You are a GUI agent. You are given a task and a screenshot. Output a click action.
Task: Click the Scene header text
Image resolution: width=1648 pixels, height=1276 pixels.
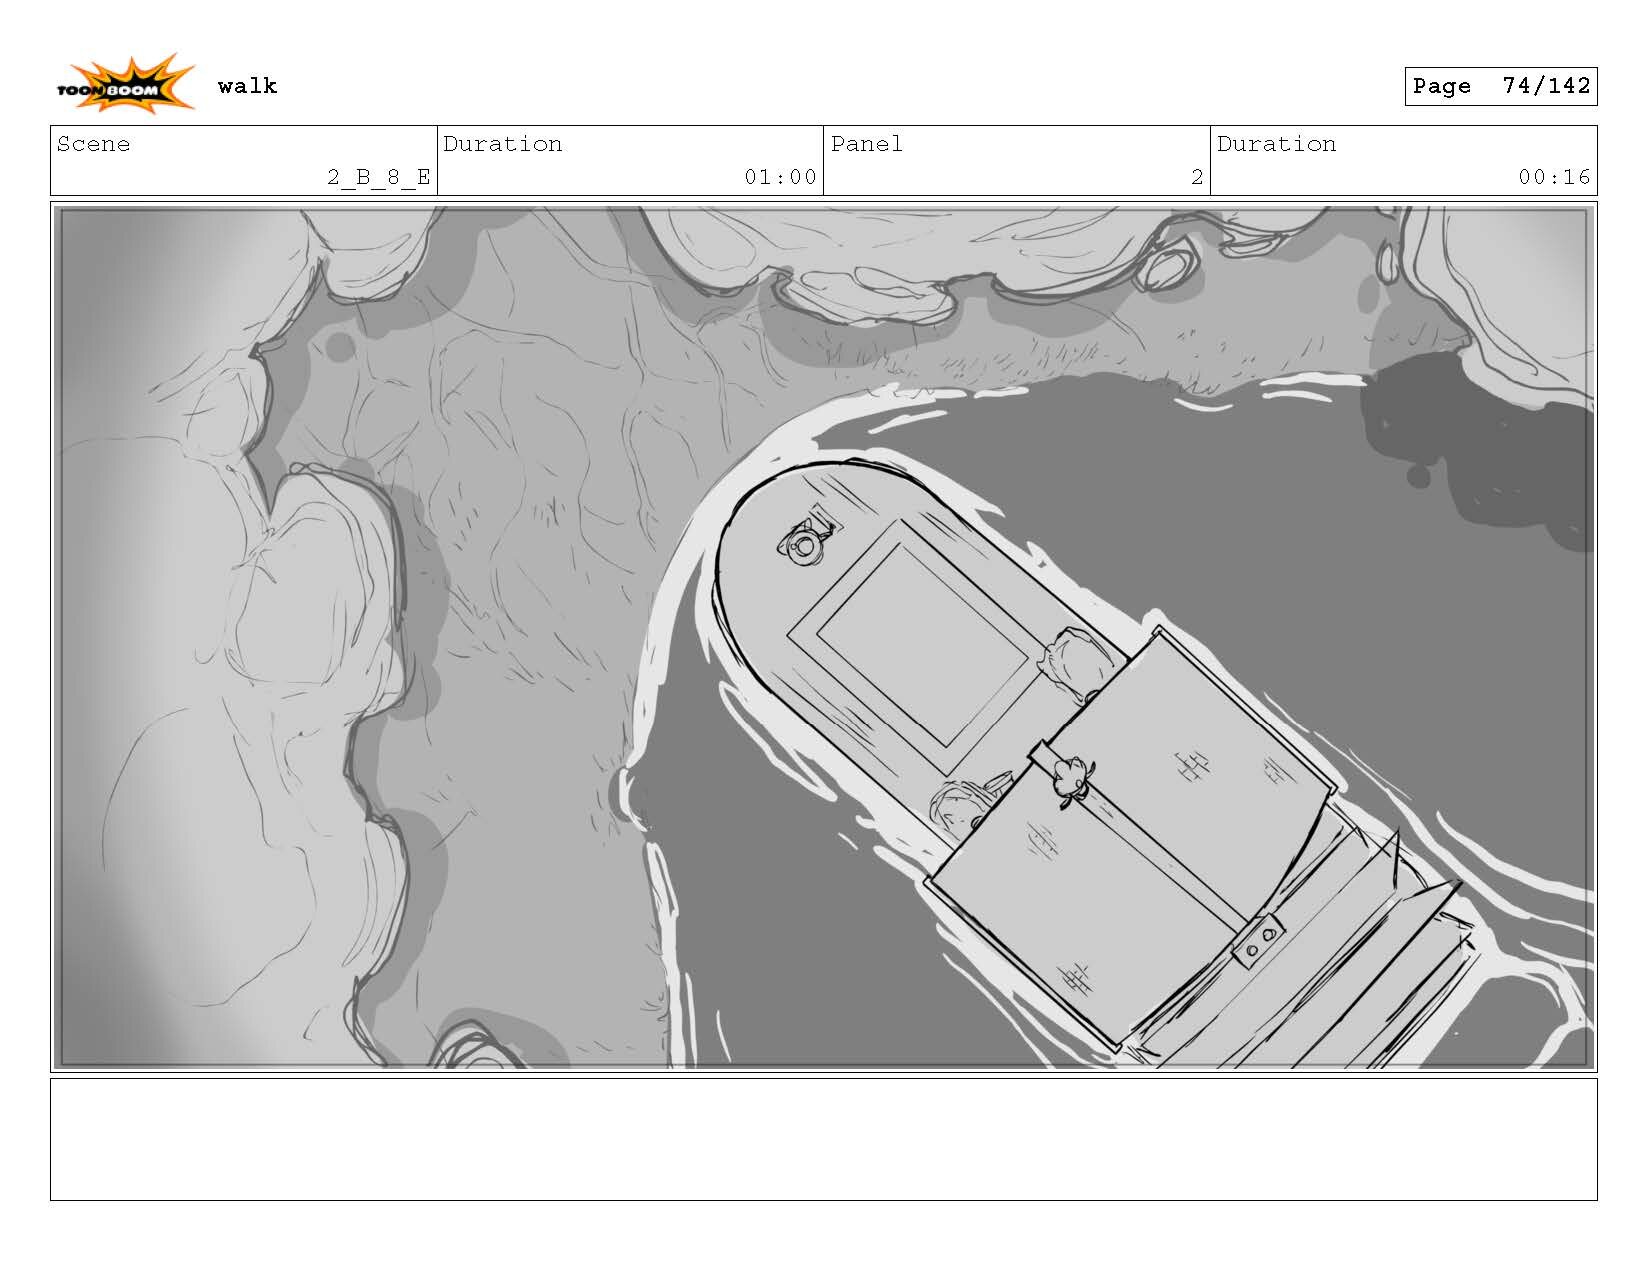tap(93, 144)
